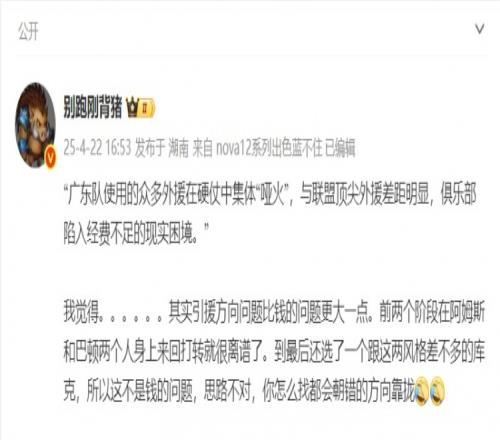Viewport: 500px width, 440px height.
Task: Expand the chevron menu beside 公开
Action: coord(480,29)
